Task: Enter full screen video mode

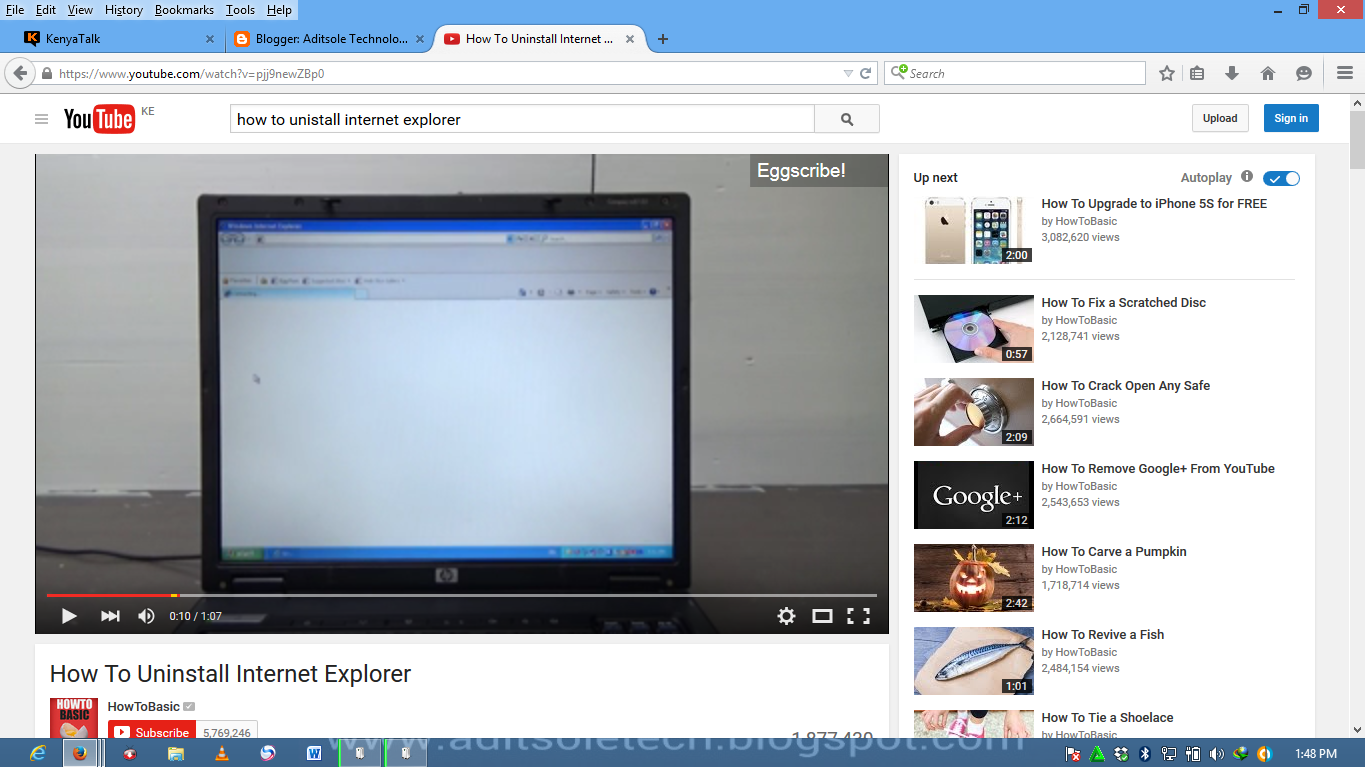Action: click(858, 616)
